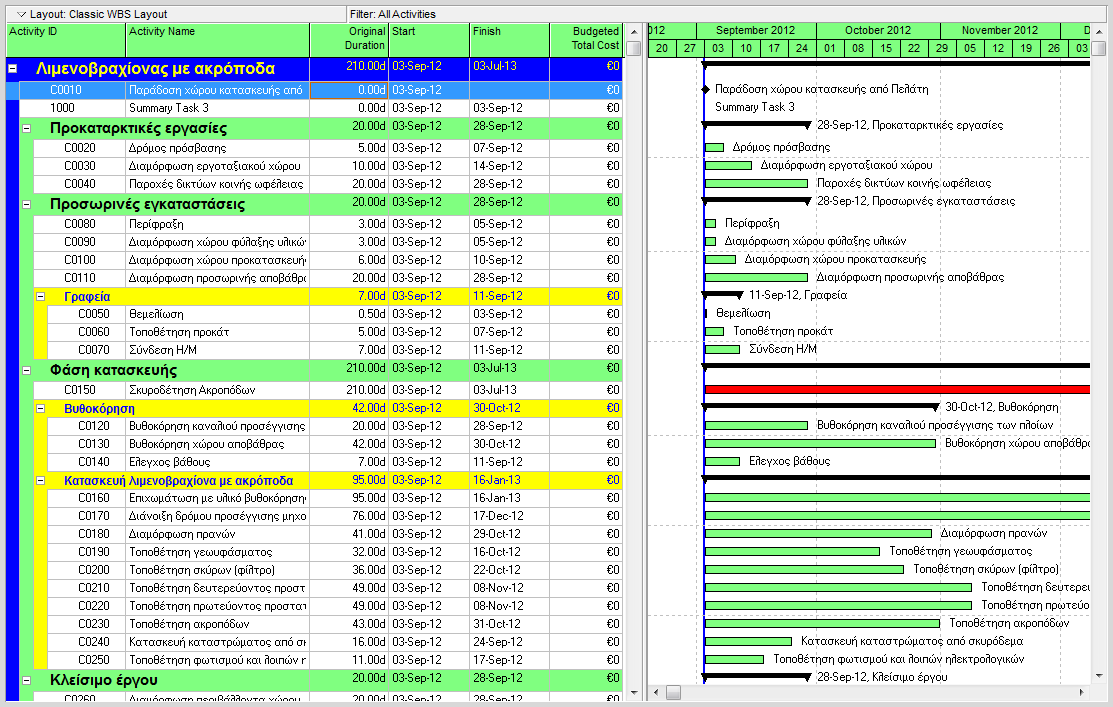The height and width of the screenshot is (707, 1113).
Task: Collapse the Γραφεία WBS group
Action: click(x=40, y=297)
